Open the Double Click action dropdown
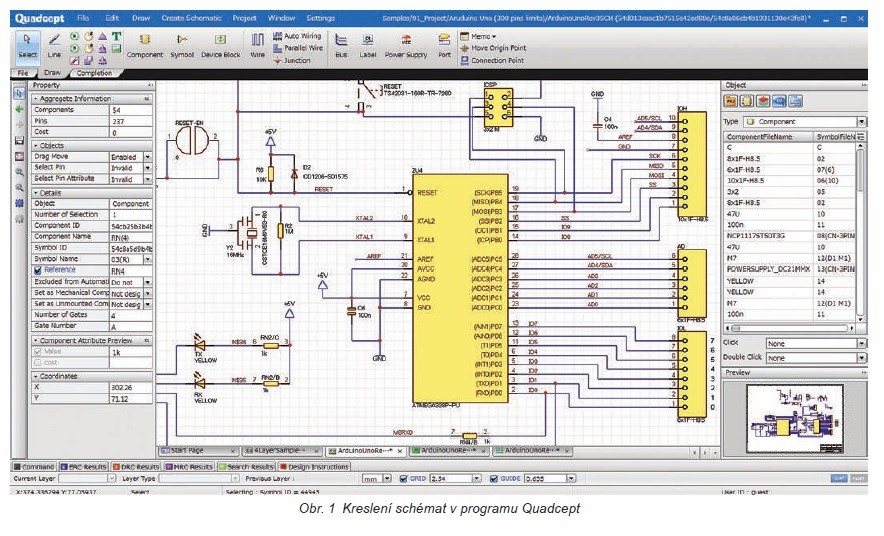The width and height of the screenshot is (884, 536). 861,358
